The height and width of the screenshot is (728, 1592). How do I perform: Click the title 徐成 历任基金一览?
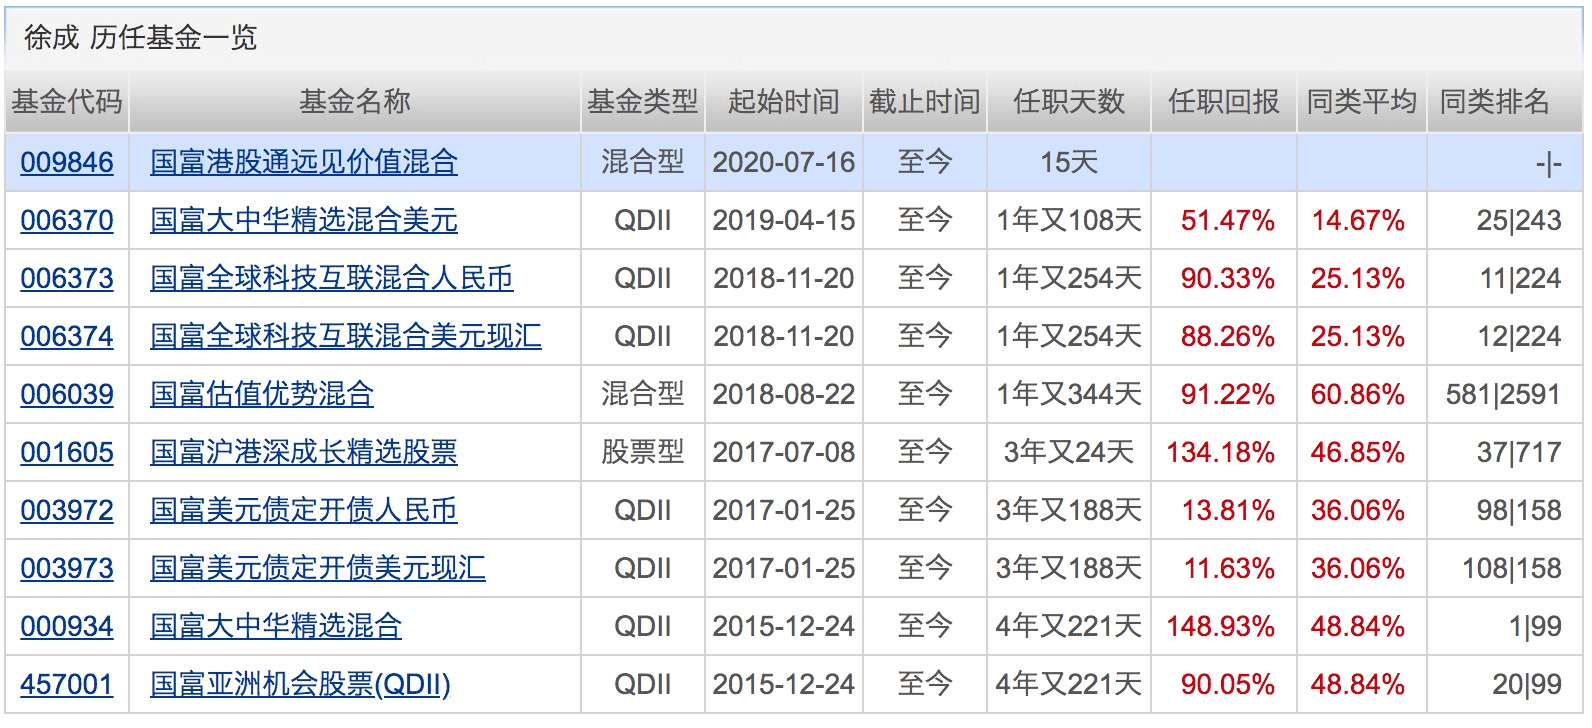(141, 38)
